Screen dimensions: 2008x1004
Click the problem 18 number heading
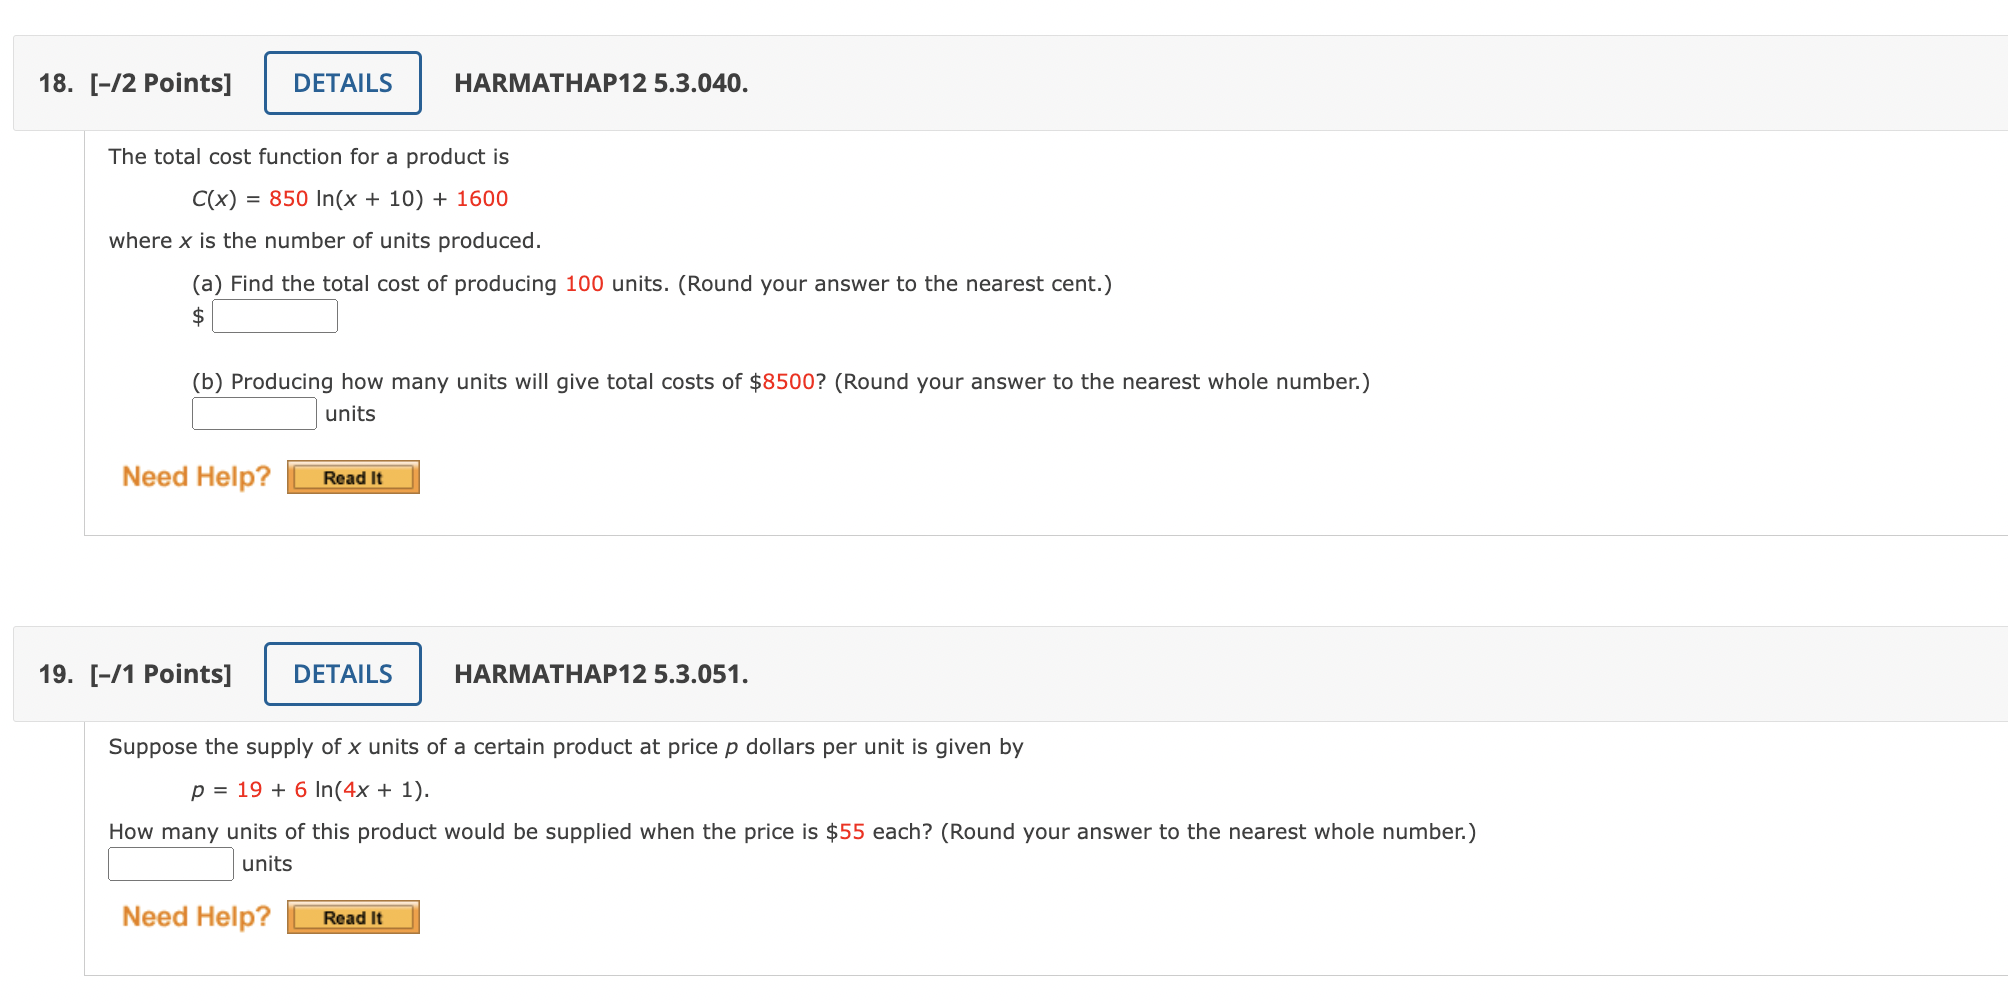54,82
